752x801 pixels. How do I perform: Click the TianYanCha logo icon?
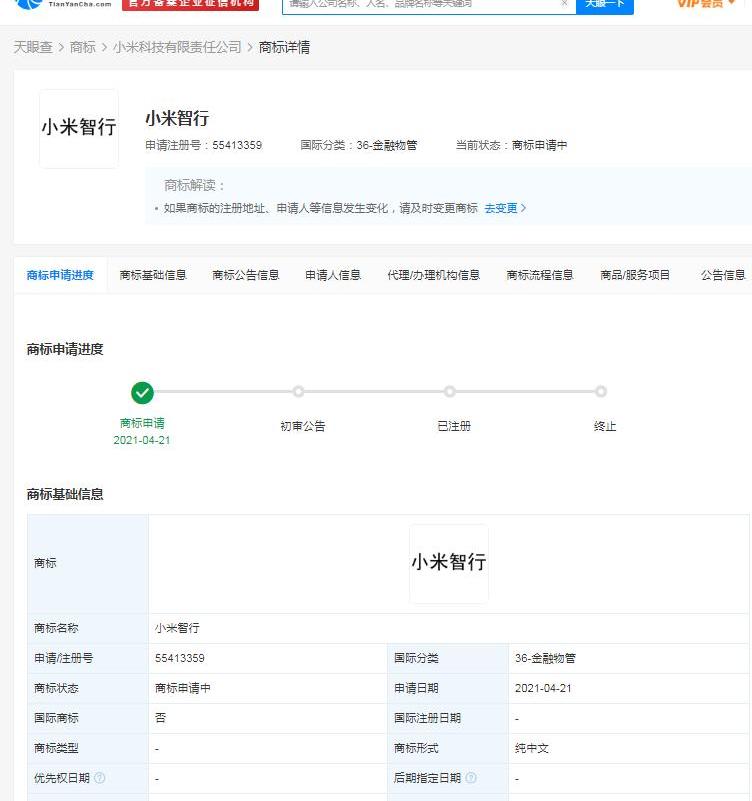(x=28, y=4)
